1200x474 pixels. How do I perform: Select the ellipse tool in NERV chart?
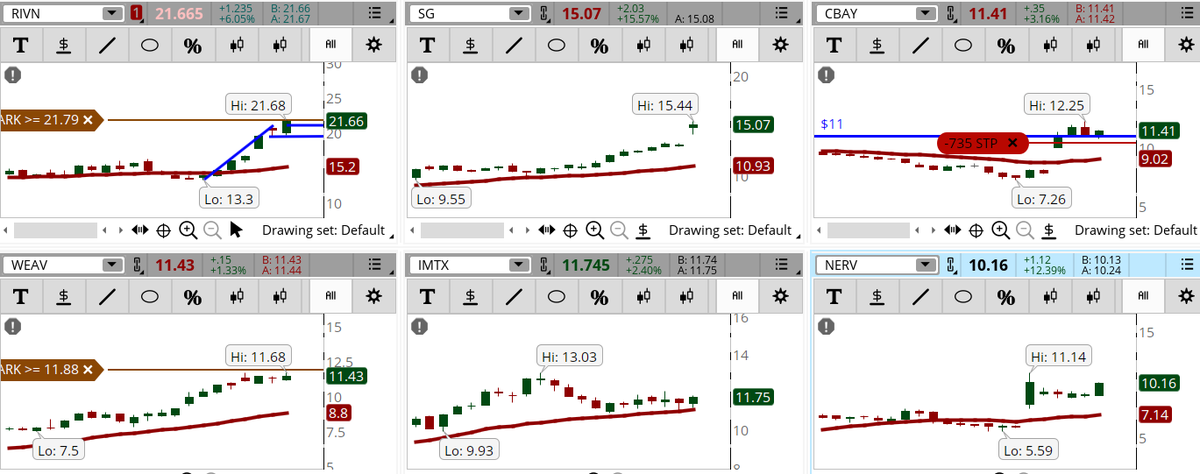(963, 297)
